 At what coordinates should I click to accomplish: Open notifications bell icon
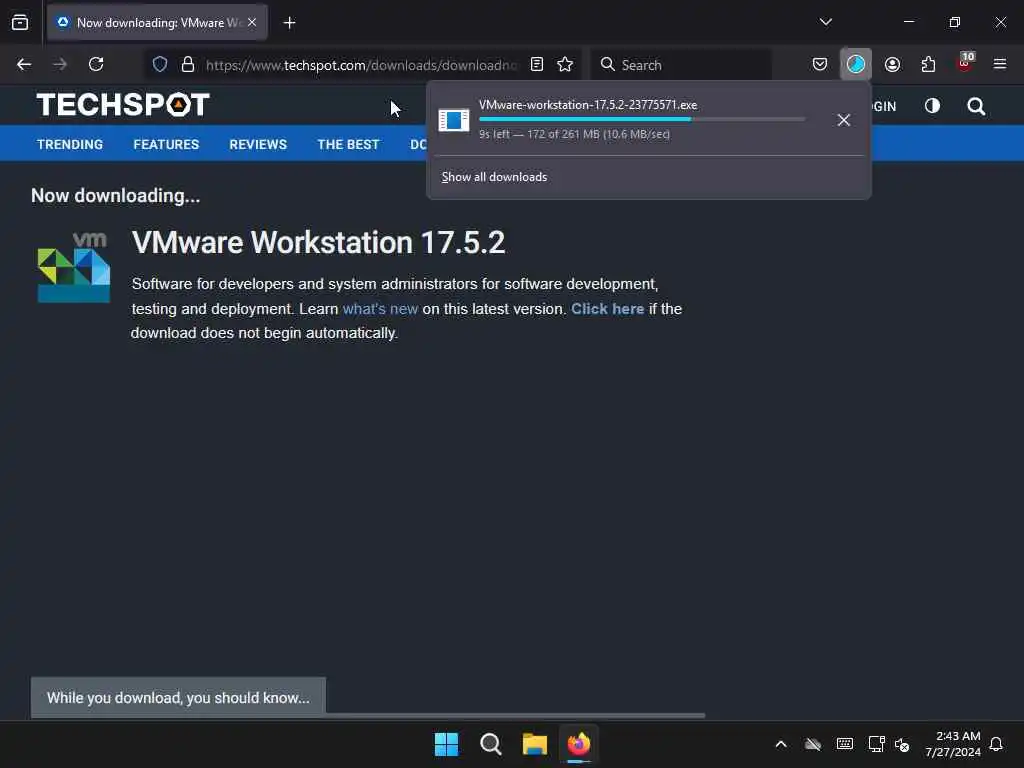click(x=996, y=744)
